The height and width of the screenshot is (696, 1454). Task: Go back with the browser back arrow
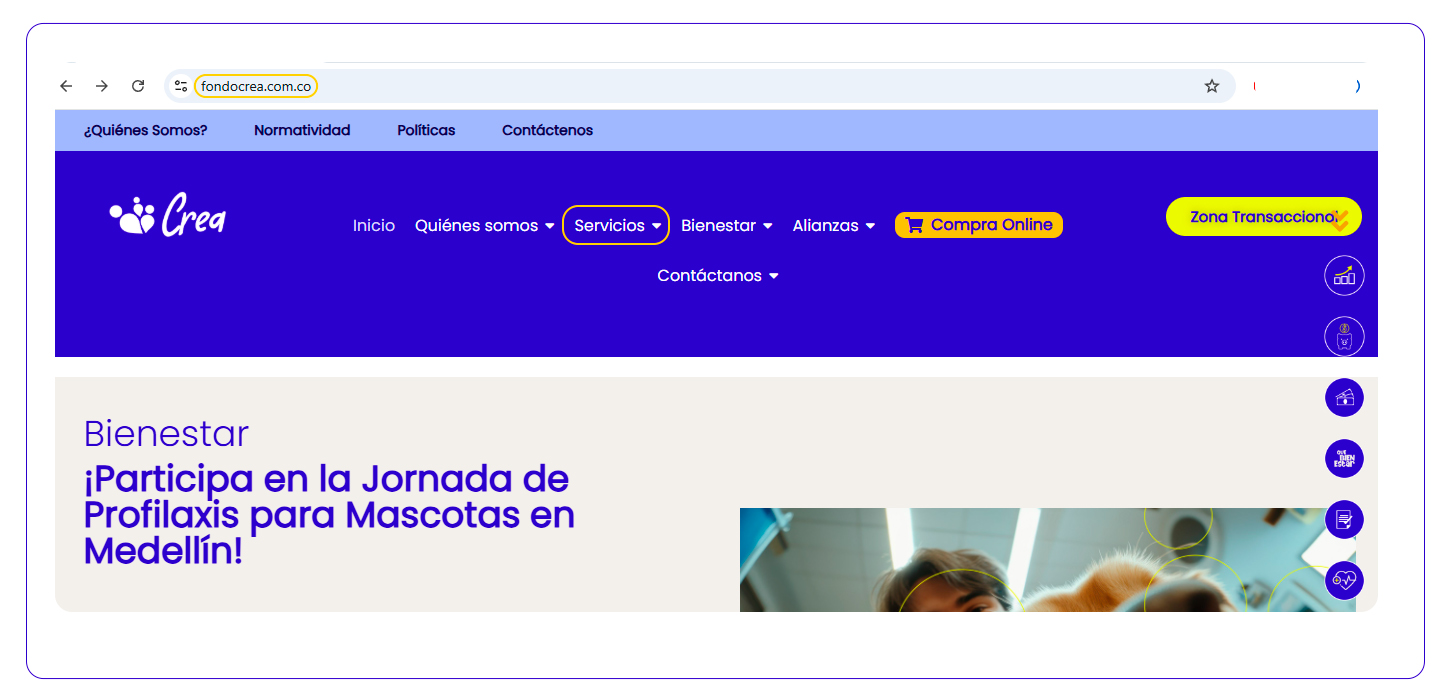click(66, 86)
